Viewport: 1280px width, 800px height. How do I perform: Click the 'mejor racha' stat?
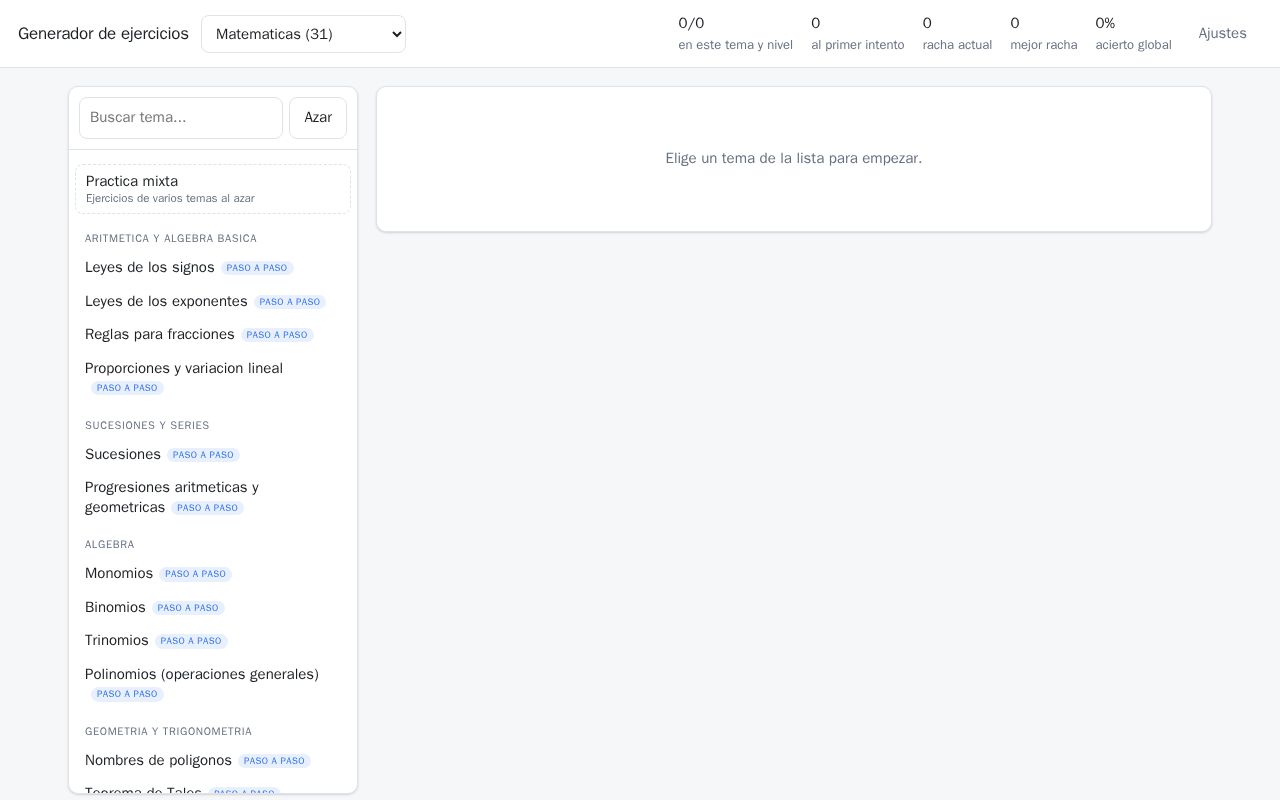pos(1044,34)
